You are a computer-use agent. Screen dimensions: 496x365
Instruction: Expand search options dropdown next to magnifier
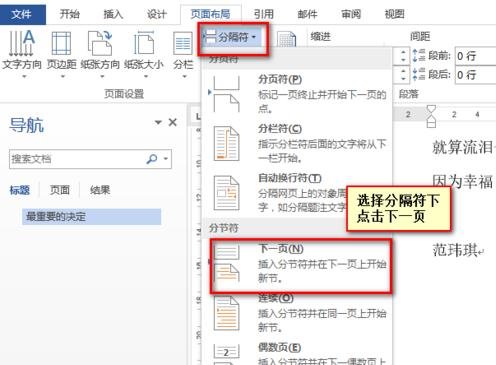tap(166, 159)
